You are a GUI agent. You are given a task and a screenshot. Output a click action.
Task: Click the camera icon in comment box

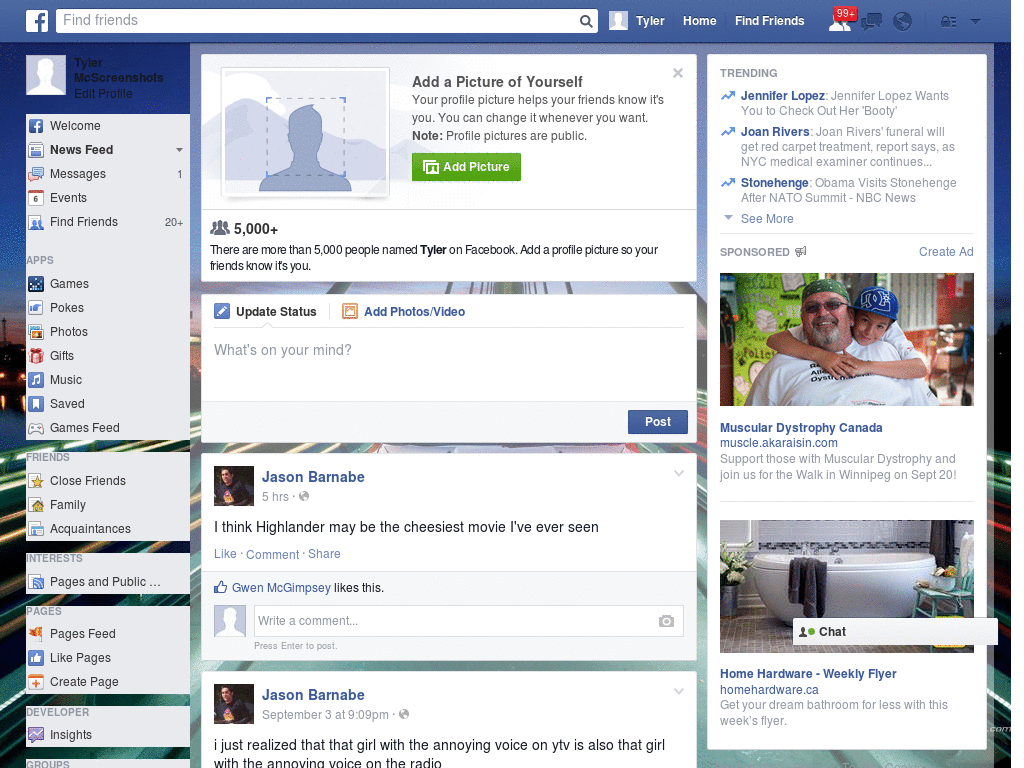click(666, 621)
